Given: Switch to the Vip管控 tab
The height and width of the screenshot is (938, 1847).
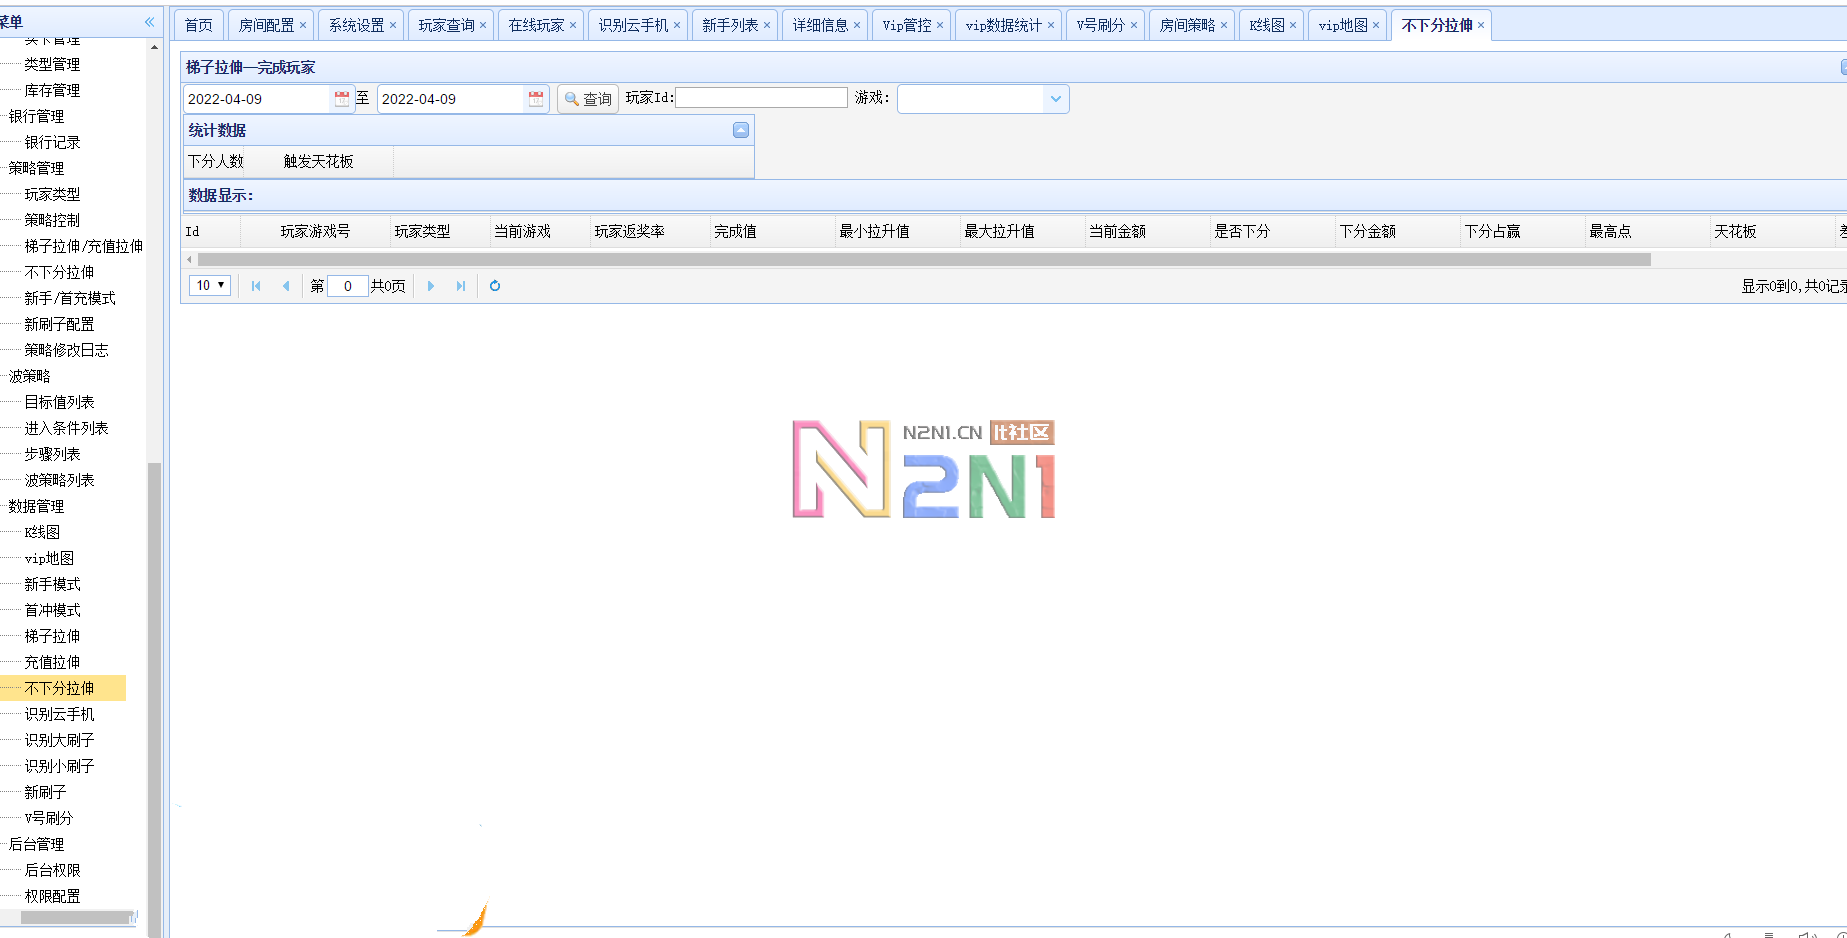Looking at the screenshot, I should point(906,25).
